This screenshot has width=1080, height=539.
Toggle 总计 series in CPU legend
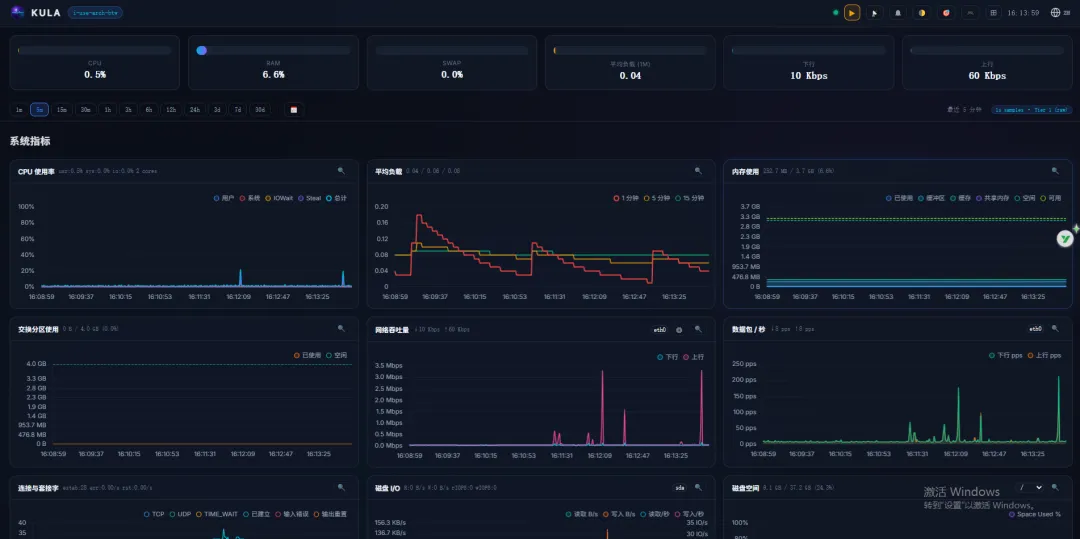click(336, 198)
